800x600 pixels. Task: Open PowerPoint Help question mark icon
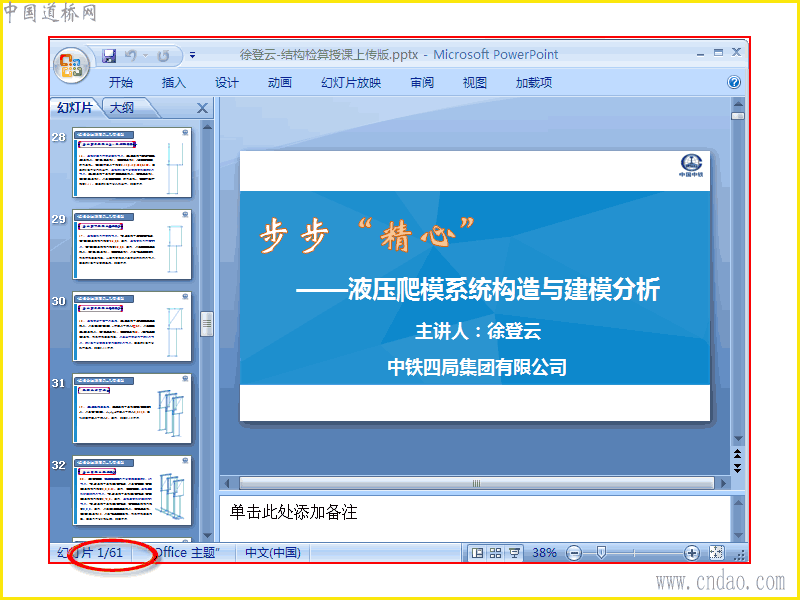(x=734, y=82)
